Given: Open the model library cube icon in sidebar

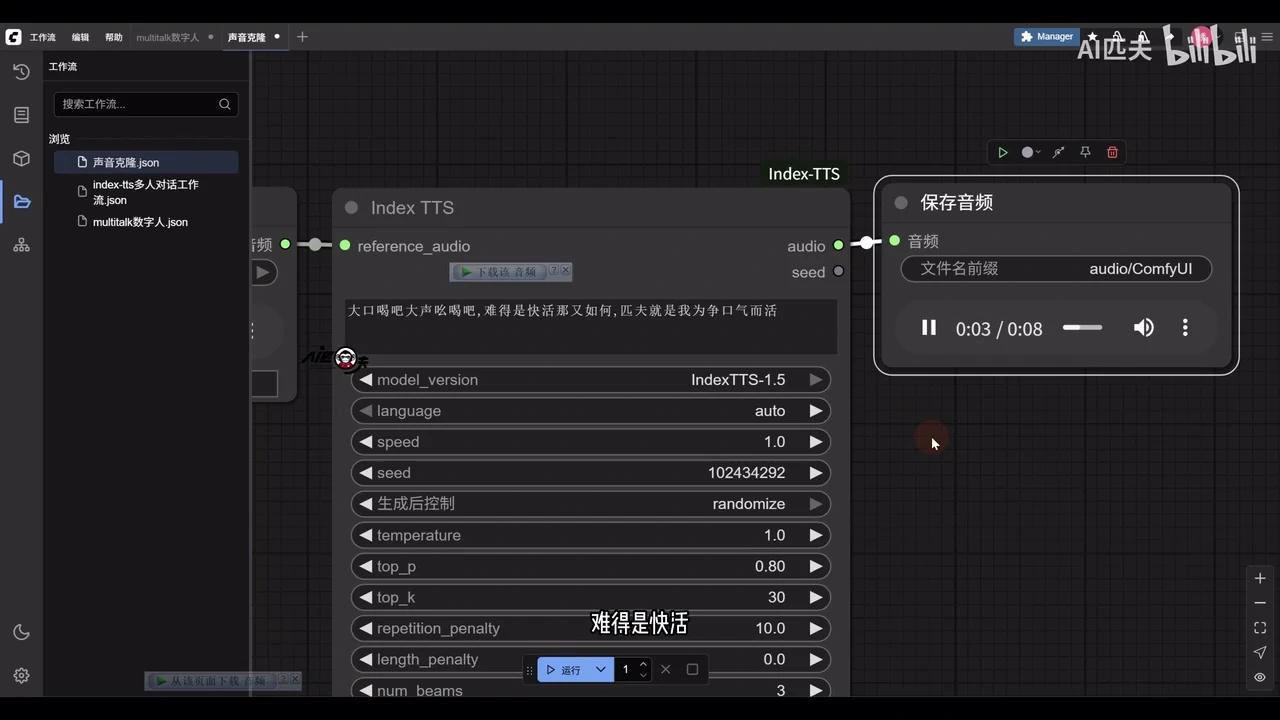Looking at the screenshot, I should click(x=22, y=158).
